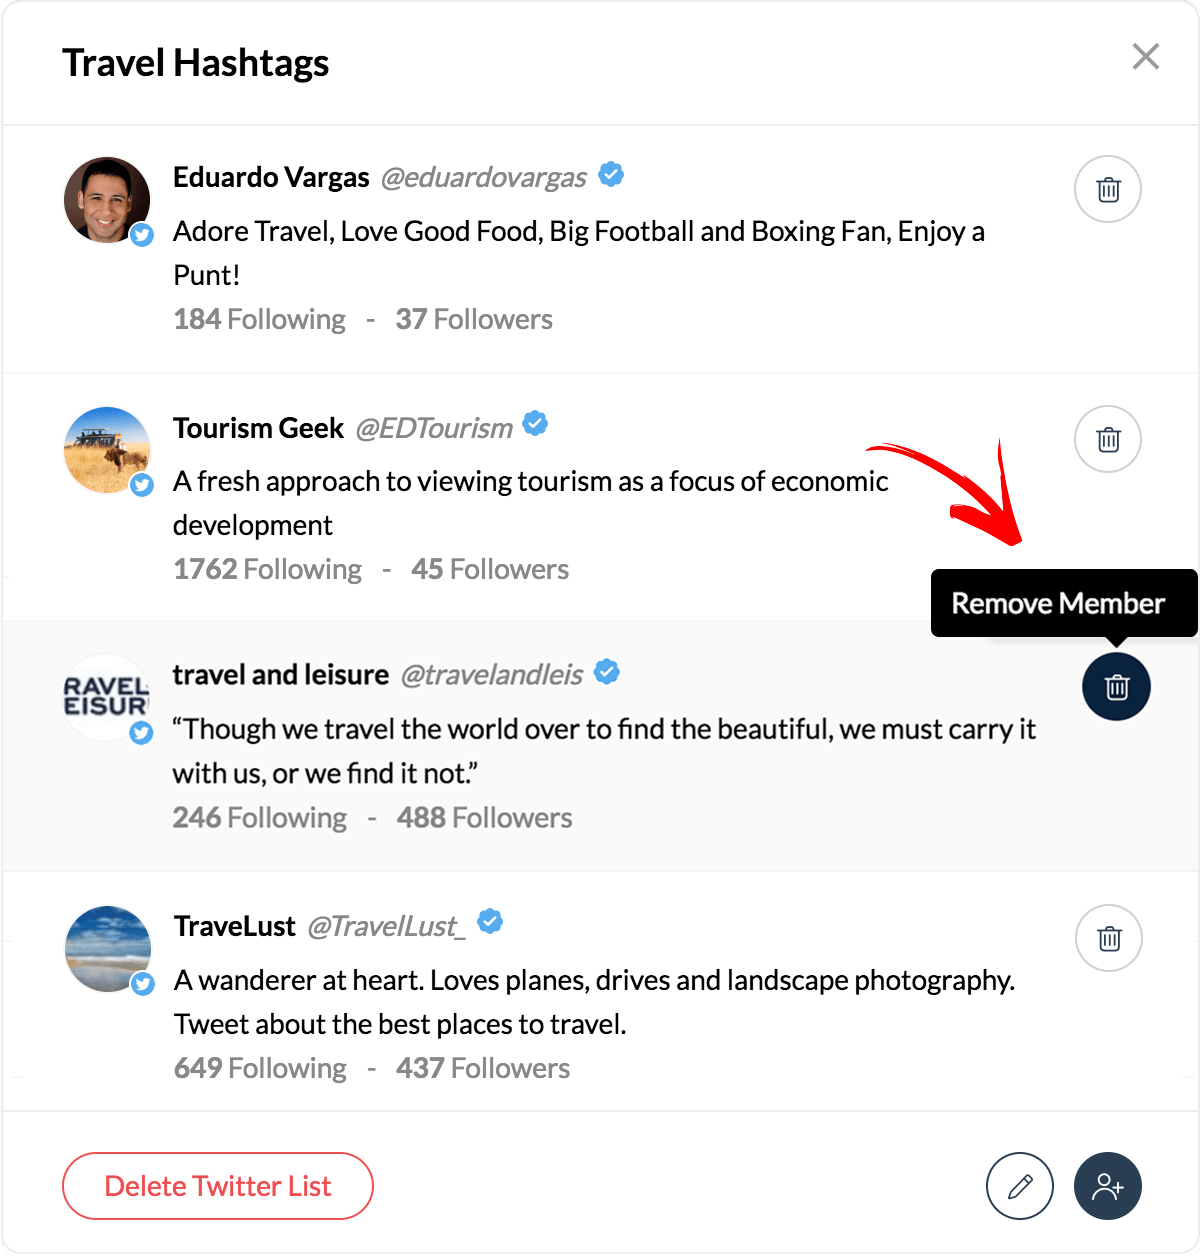The width and height of the screenshot is (1200, 1256).
Task: Remove Eduardo Vargas from the list
Action: coord(1108,189)
